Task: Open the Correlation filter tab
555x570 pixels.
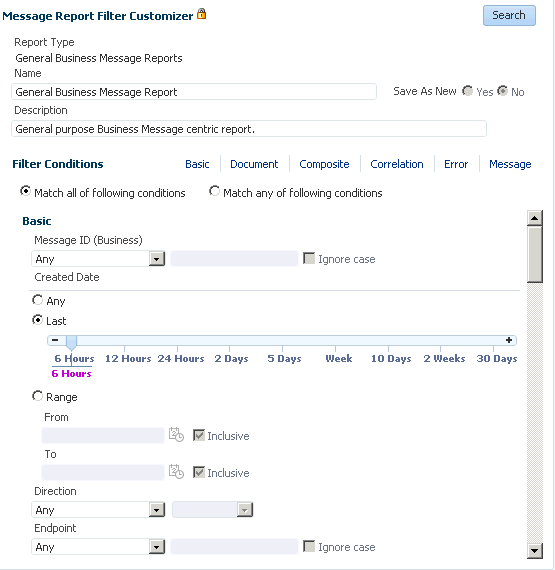Action: [397, 164]
